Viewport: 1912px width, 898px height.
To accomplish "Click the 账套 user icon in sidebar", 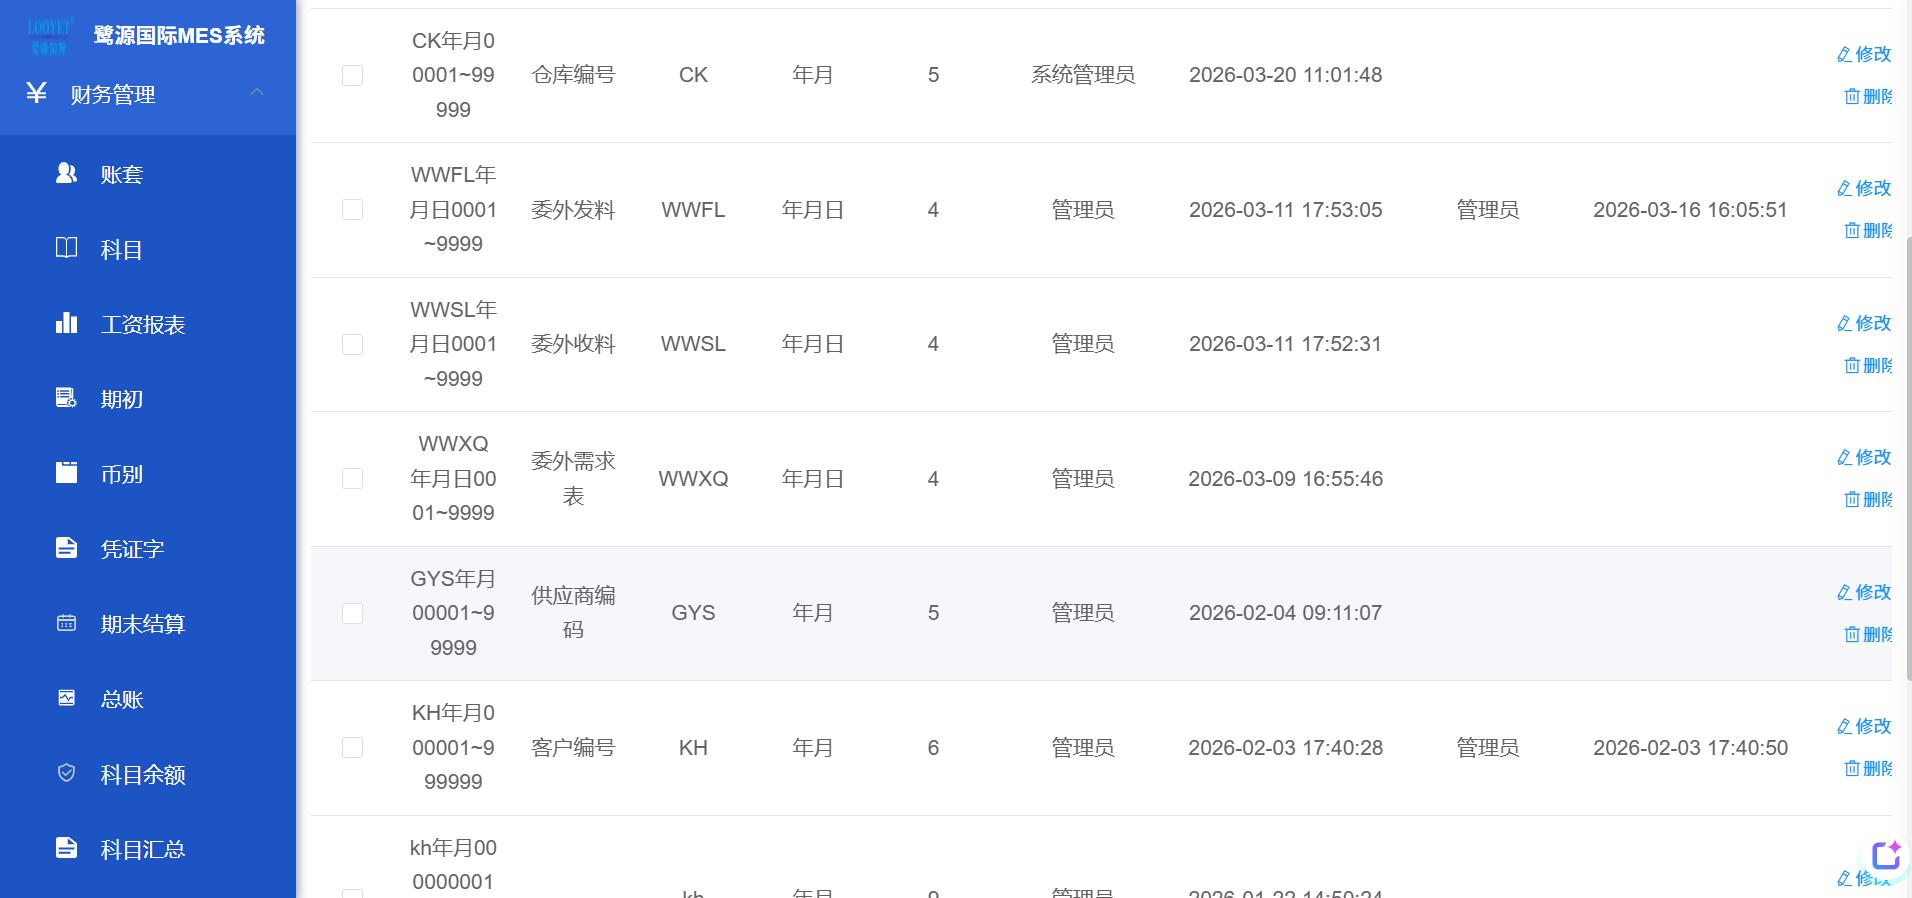I will click(66, 174).
